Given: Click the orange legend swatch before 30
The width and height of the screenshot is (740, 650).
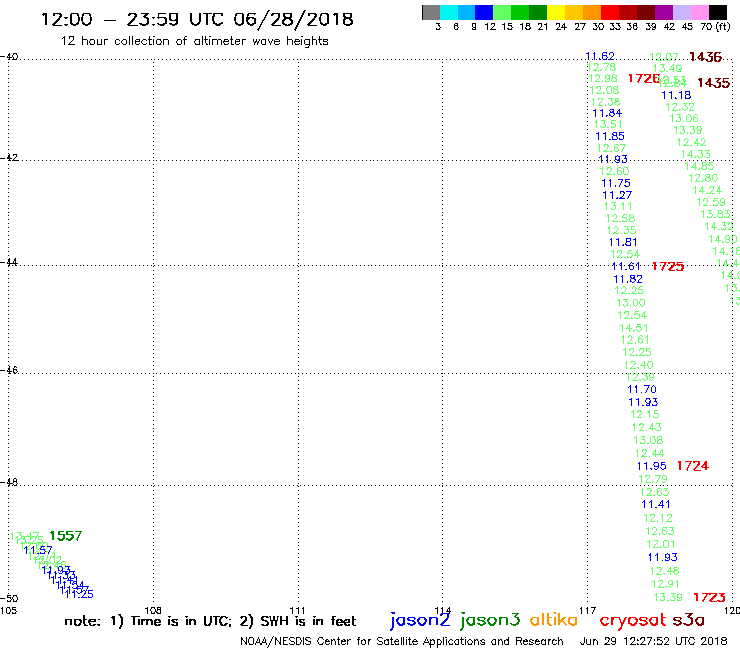Looking at the screenshot, I should point(592,12).
